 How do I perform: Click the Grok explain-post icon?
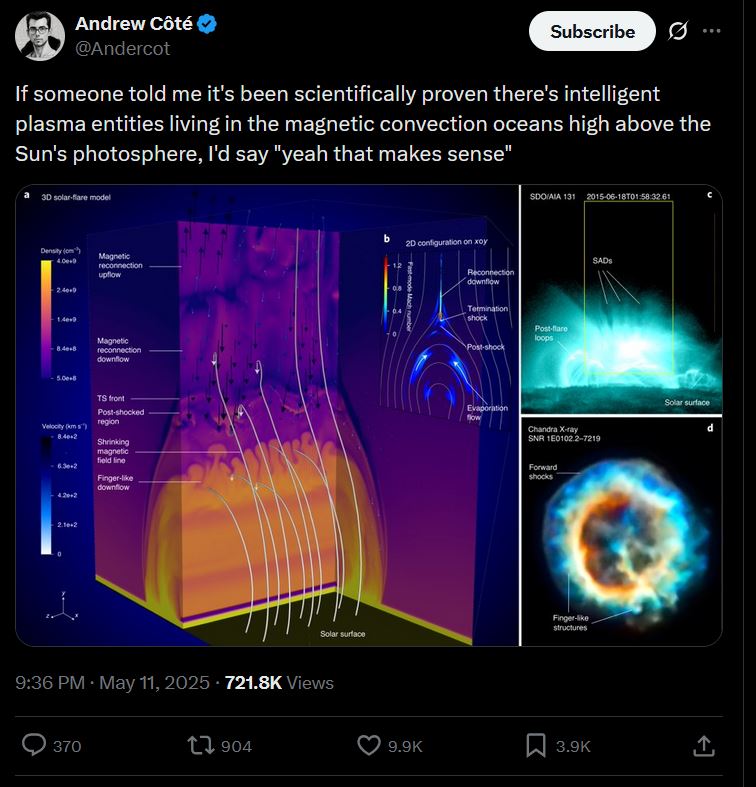[677, 31]
